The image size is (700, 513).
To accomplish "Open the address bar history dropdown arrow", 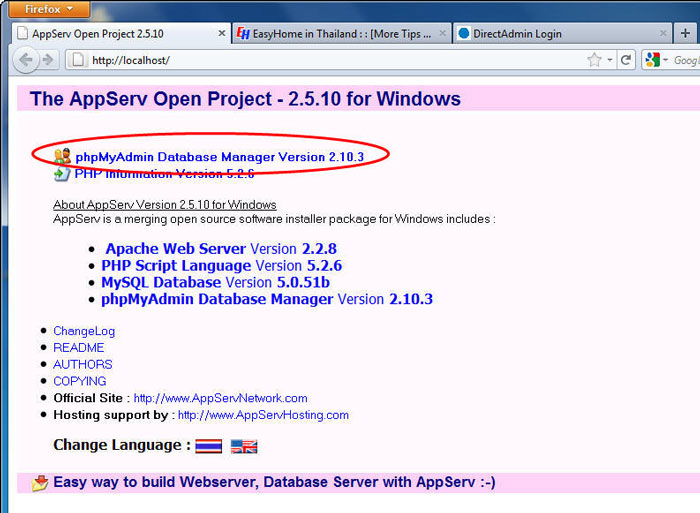I will (x=609, y=60).
